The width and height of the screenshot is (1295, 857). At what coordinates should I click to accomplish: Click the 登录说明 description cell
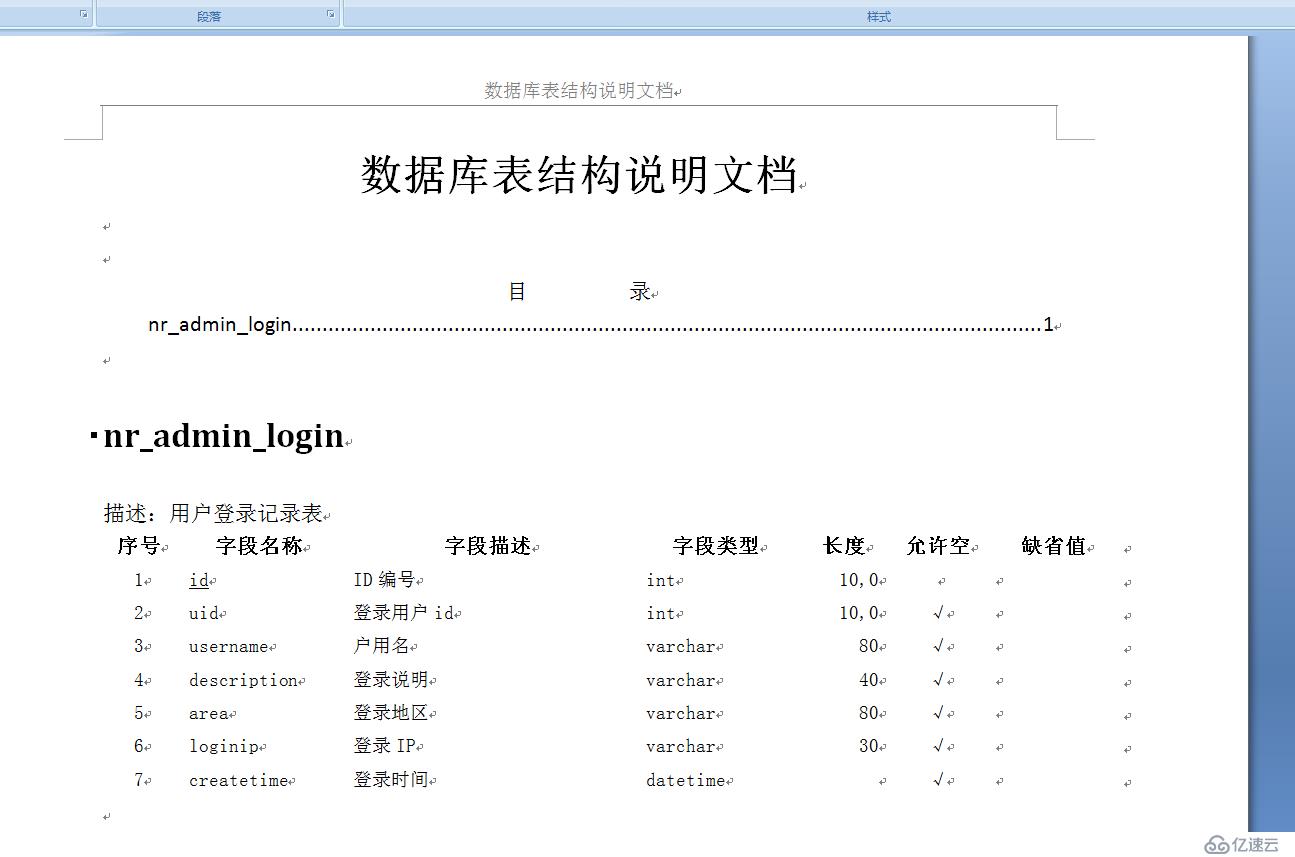click(x=391, y=679)
